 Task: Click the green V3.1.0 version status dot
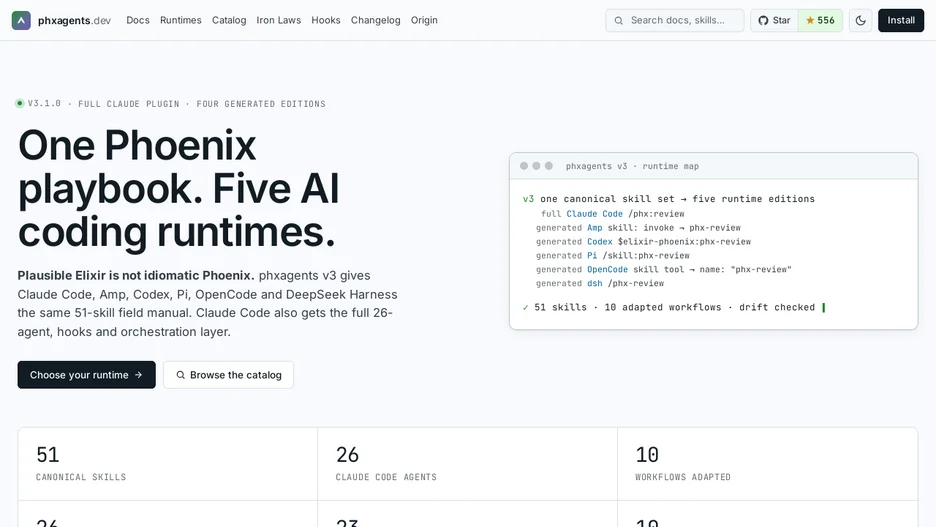[x=20, y=103]
